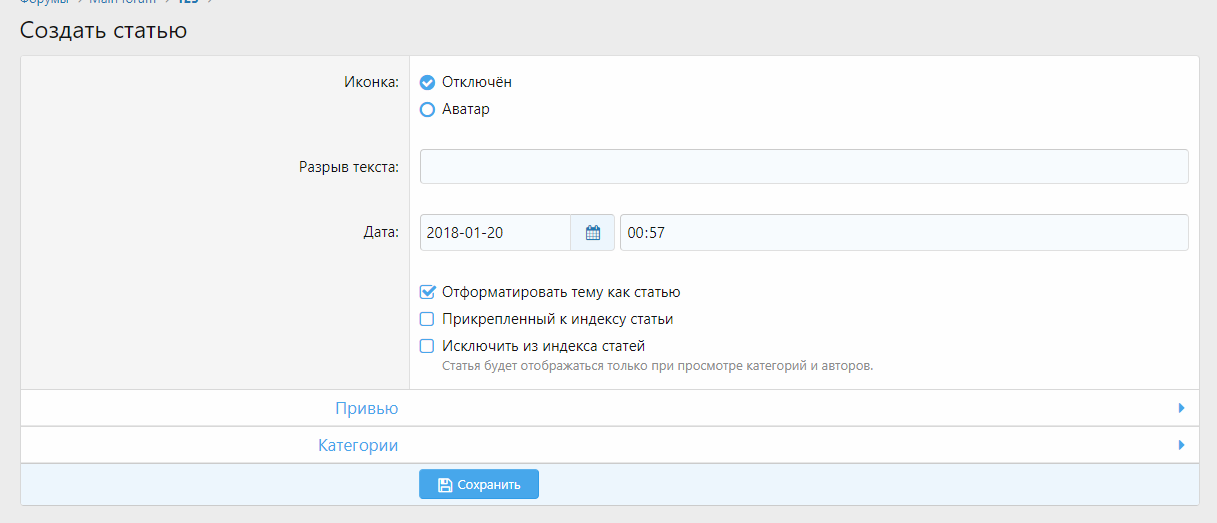Click the Дата label
The width and height of the screenshot is (1217, 523).
tap(381, 232)
